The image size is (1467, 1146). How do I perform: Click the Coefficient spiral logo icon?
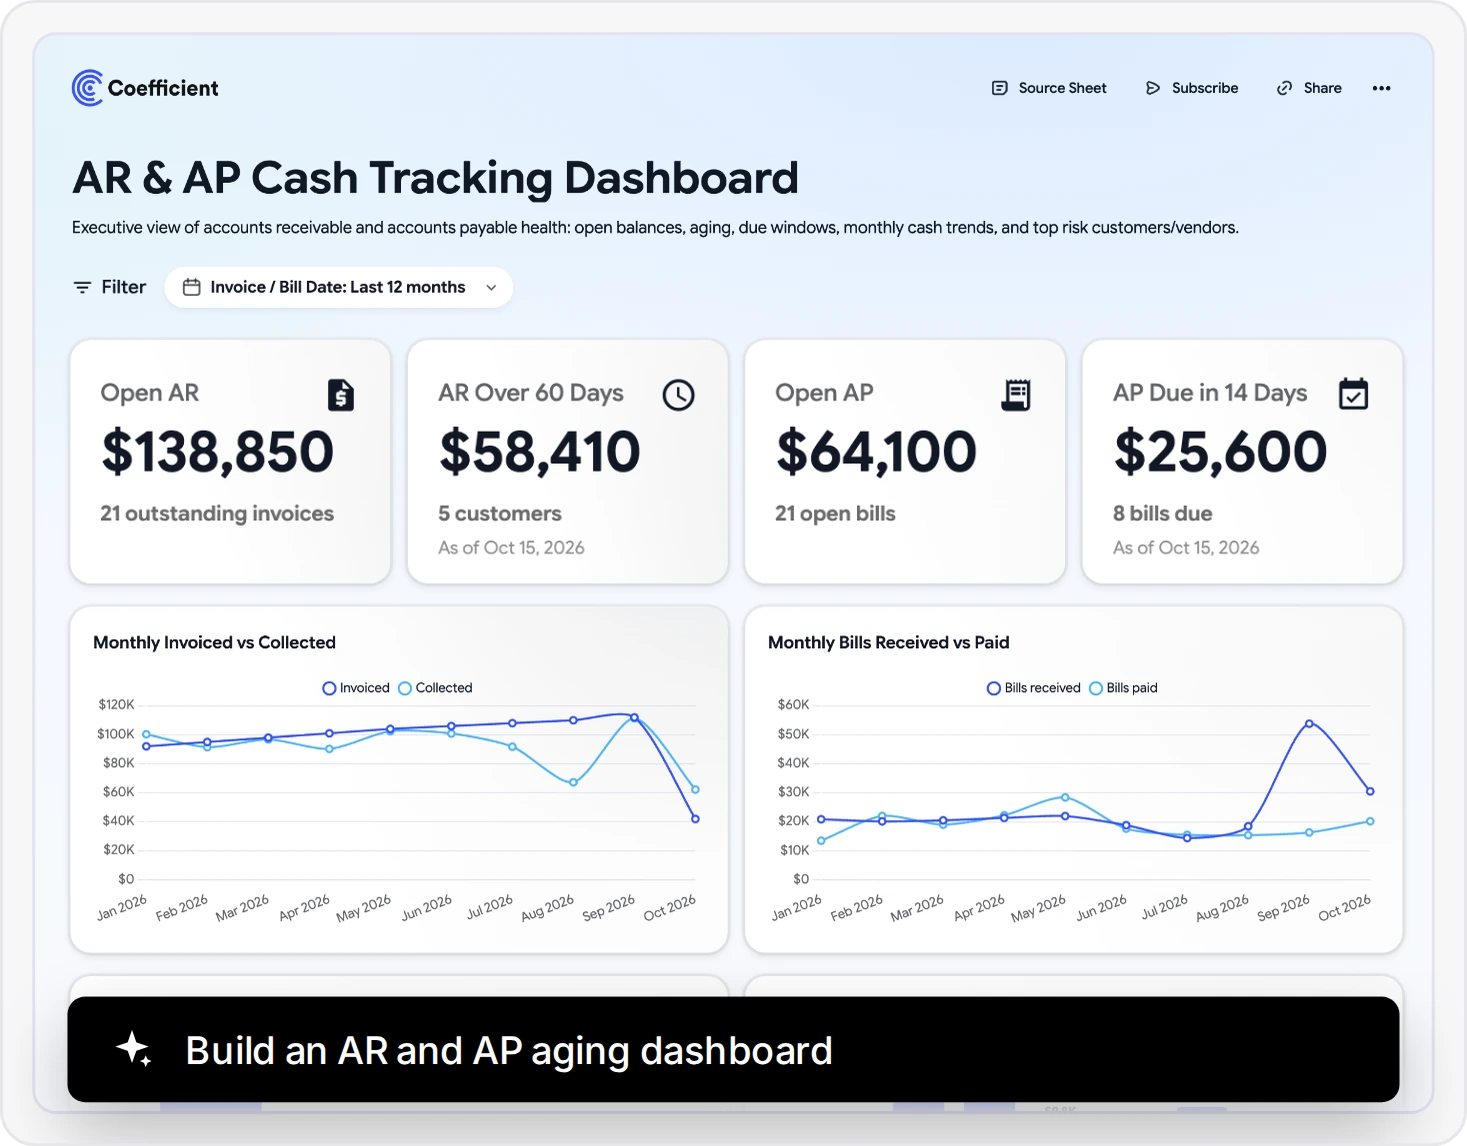click(87, 88)
